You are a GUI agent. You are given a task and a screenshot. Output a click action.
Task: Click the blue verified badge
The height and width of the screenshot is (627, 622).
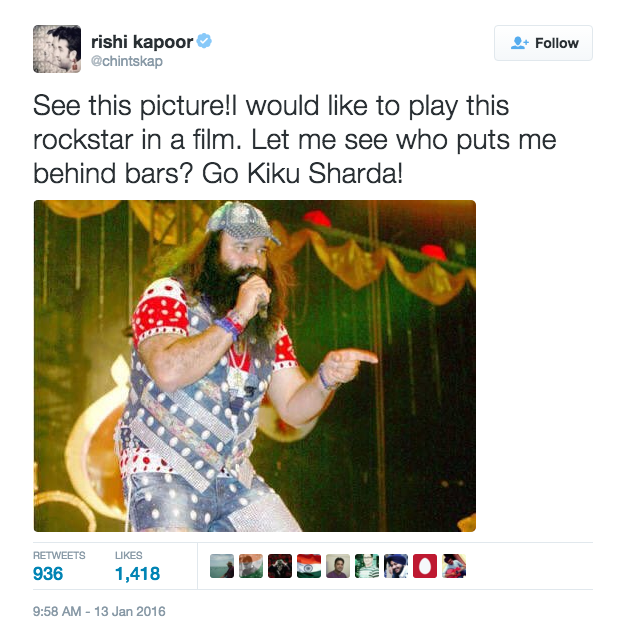203,42
